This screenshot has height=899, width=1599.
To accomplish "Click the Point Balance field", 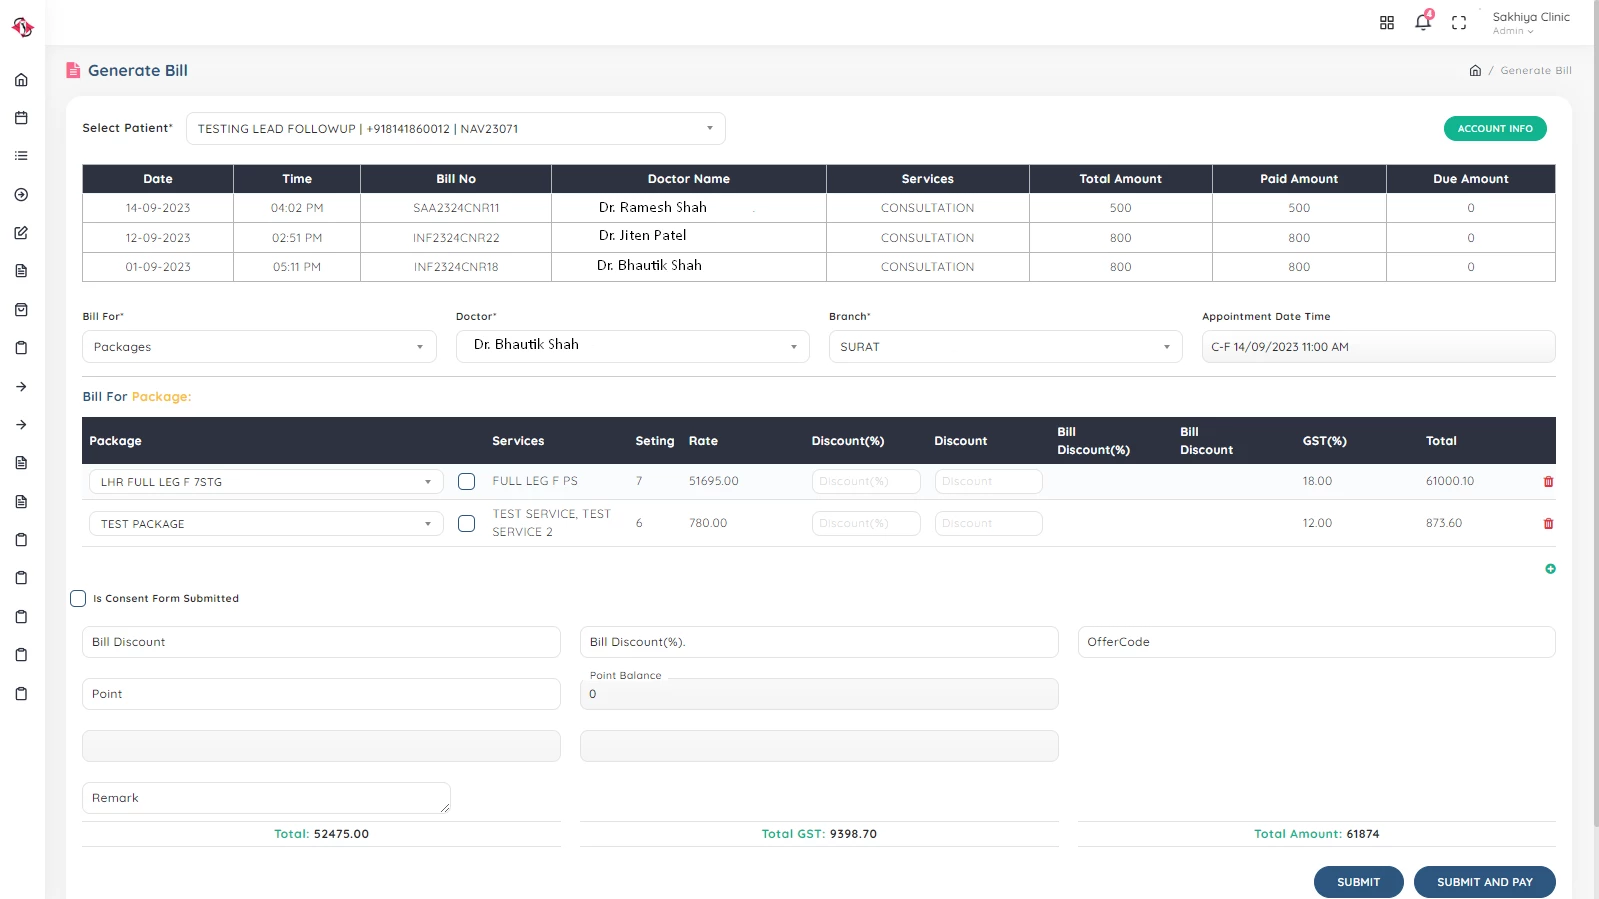I will coord(819,694).
